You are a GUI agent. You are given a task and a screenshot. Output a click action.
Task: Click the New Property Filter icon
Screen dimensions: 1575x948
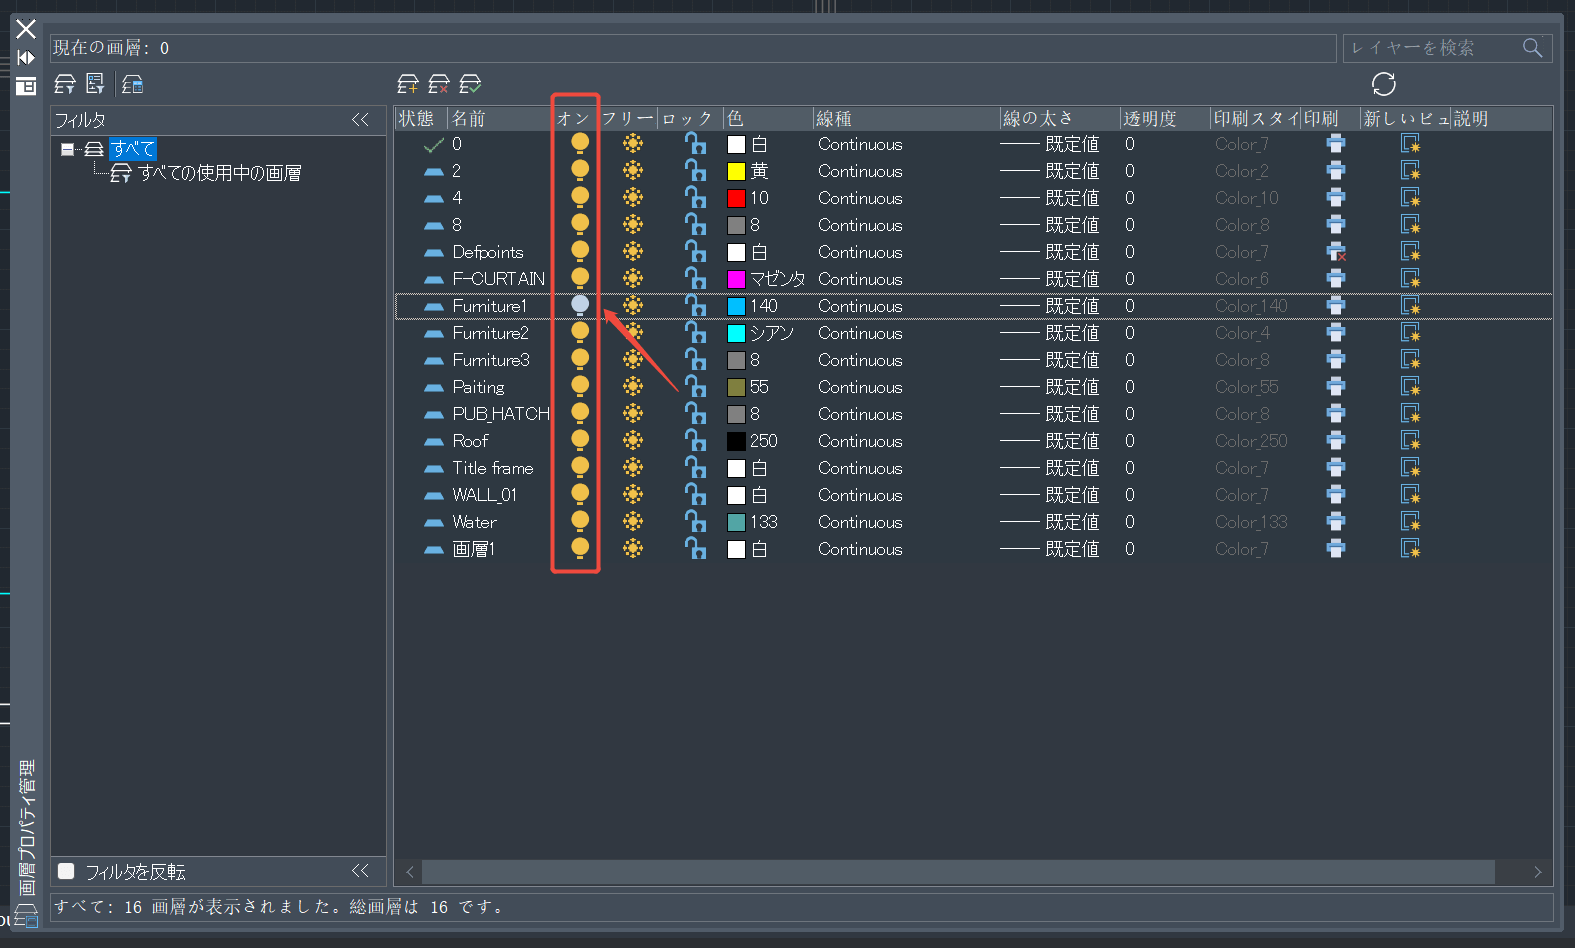click(x=65, y=84)
